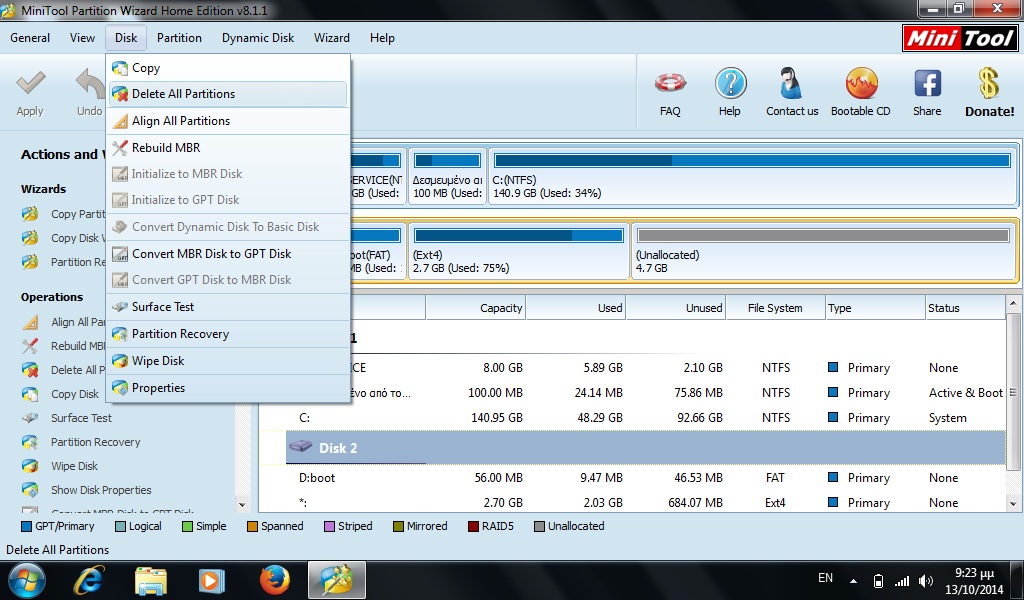This screenshot has width=1024, height=600.
Task: Open the Windows Start button
Action: click(x=27, y=580)
